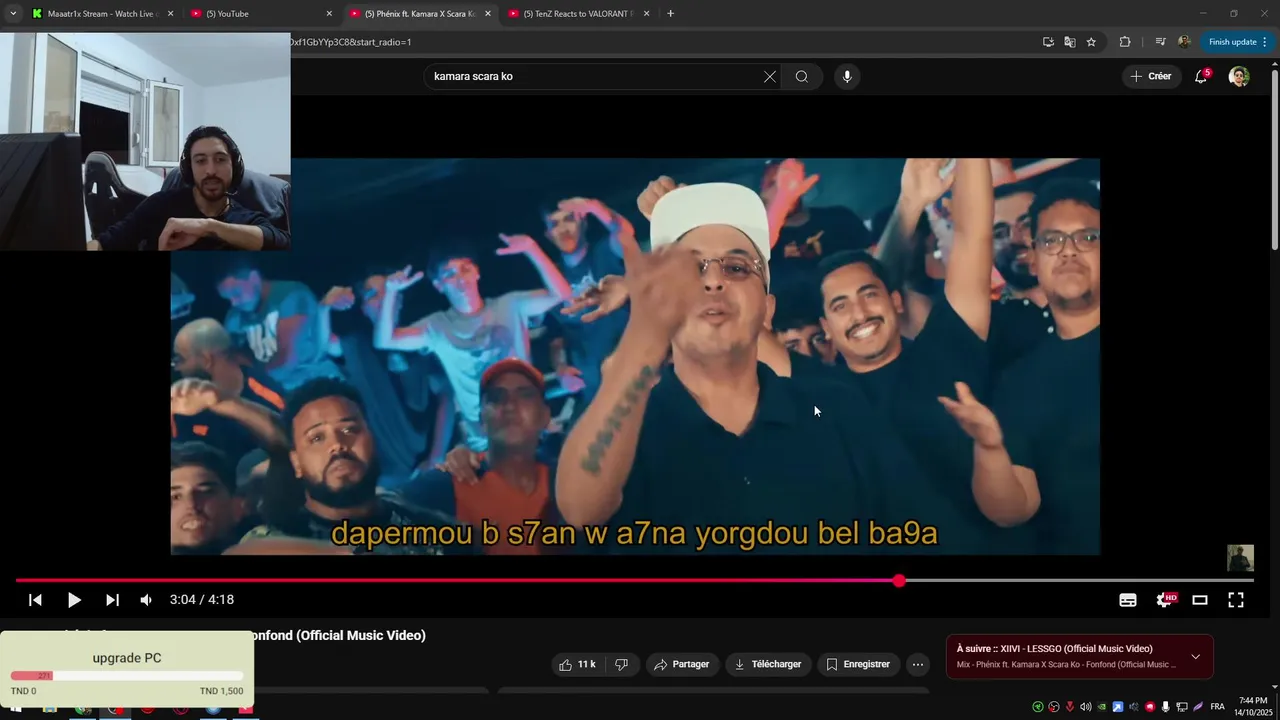Go back to the previous video

[35, 600]
